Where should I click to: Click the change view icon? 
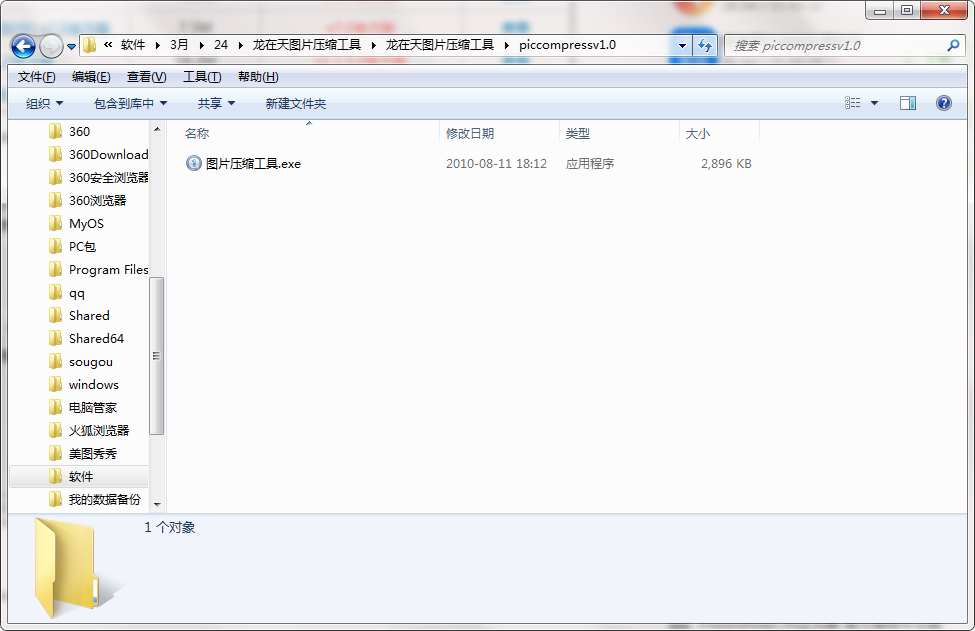click(x=853, y=103)
